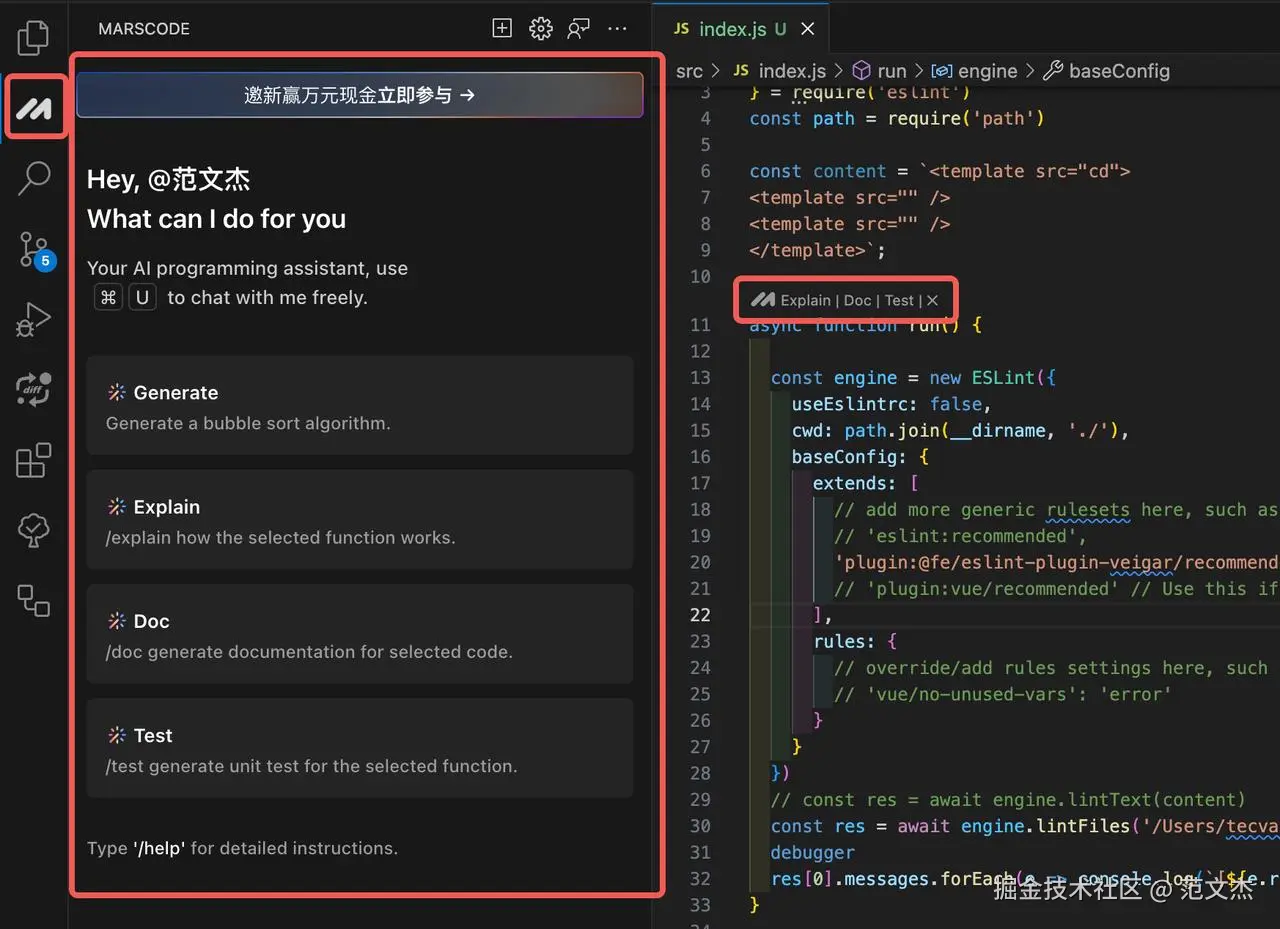Click the bottom connected-squares activity bar icon
1280x929 pixels.
pos(33,600)
